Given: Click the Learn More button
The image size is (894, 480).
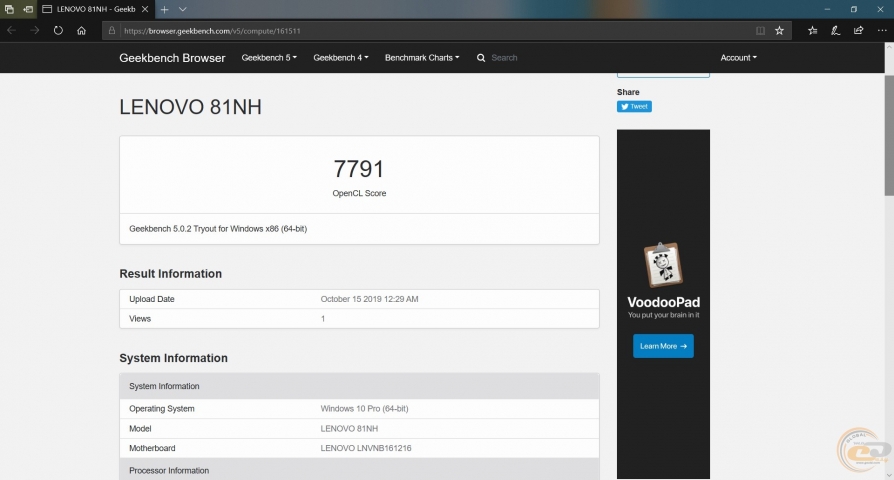Looking at the screenshot, I should click(663, 346).
